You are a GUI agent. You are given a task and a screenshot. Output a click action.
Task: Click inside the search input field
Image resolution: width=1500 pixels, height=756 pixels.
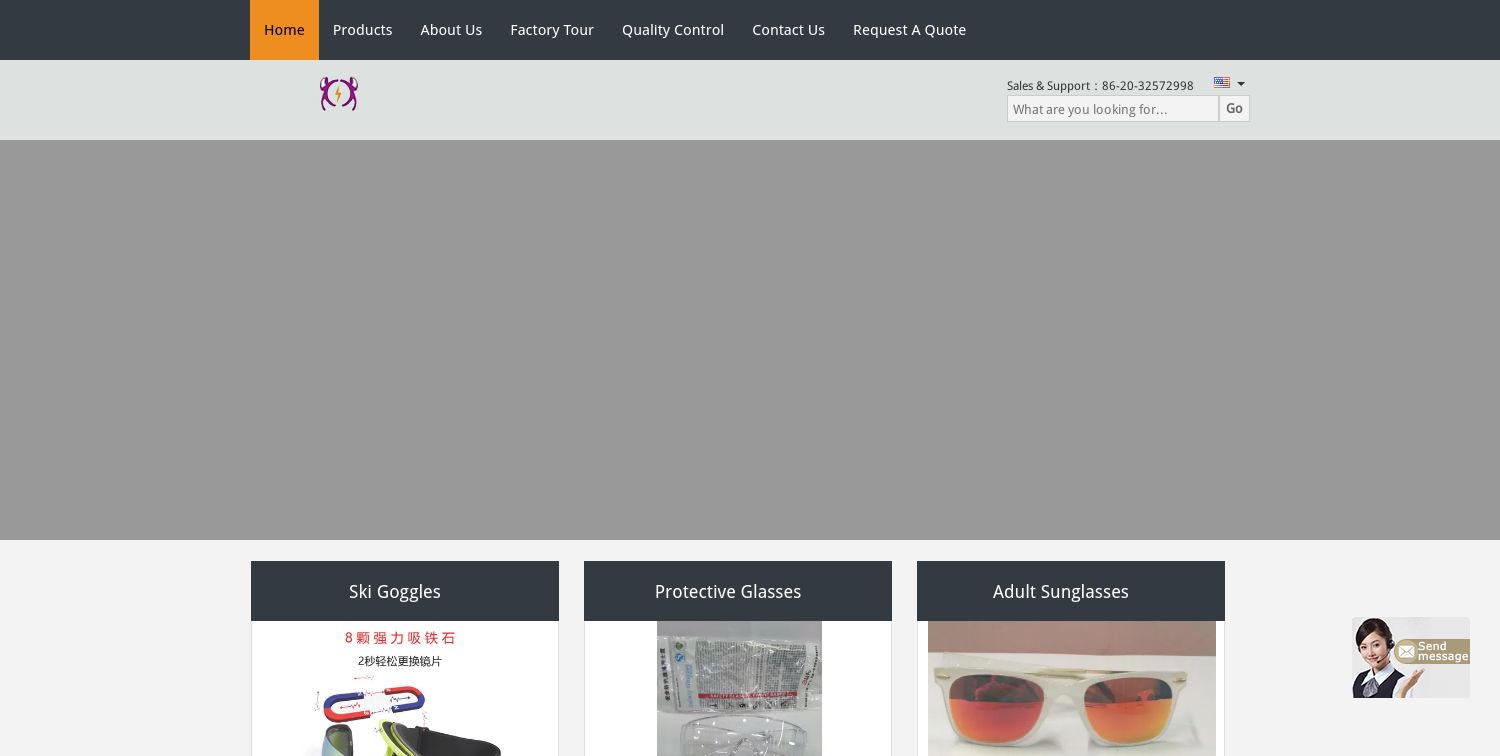click(1112, 109)
